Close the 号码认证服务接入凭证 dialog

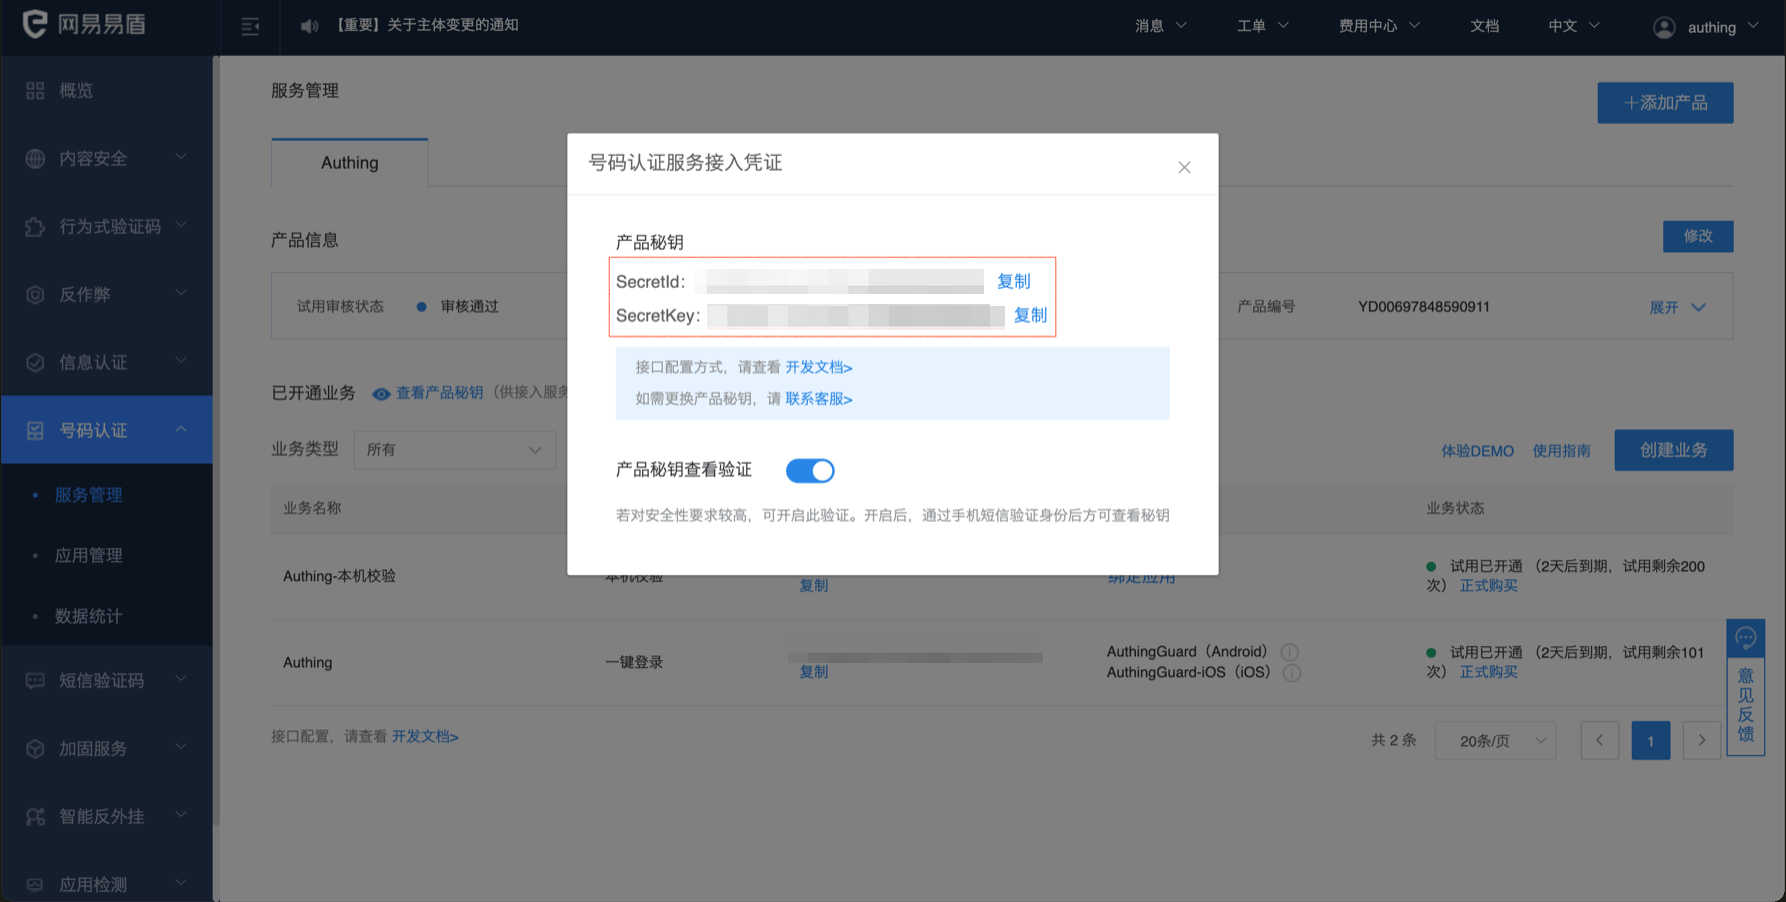1184,167
